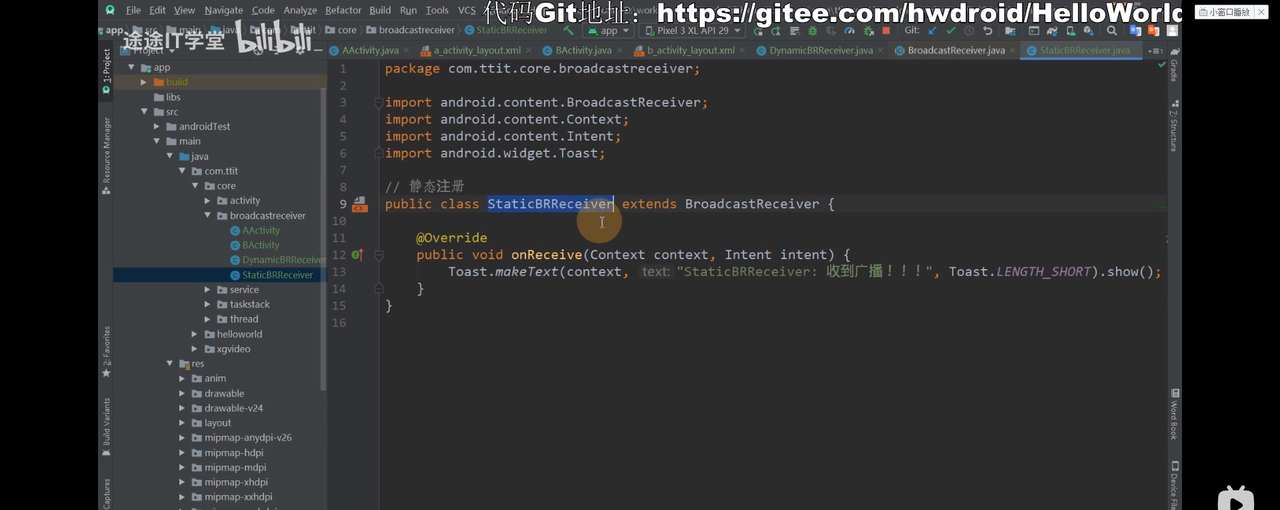Click the gutter icon on line 9
Image resolution: width=1280 pixels, height=510 pixels.
pyautogui.click(x=359, y=204)
